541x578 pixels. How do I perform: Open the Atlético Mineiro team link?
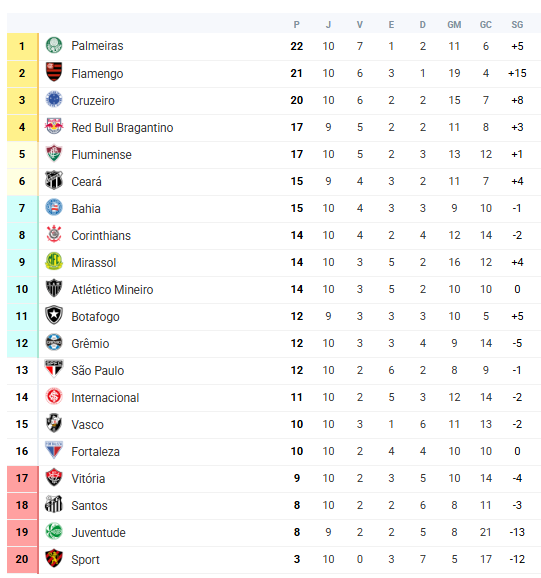point(112,289)
